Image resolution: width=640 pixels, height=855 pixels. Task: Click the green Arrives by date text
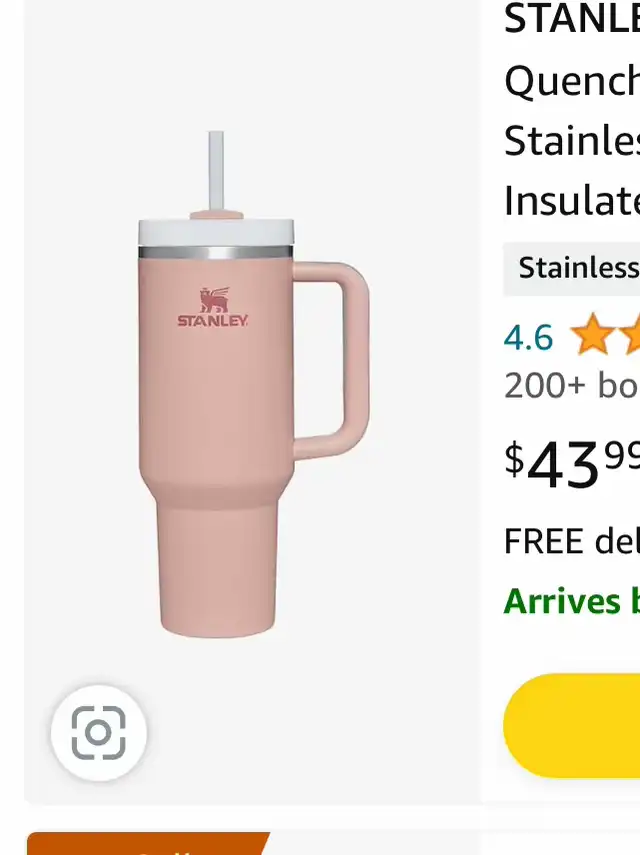(x=572, y=601)
